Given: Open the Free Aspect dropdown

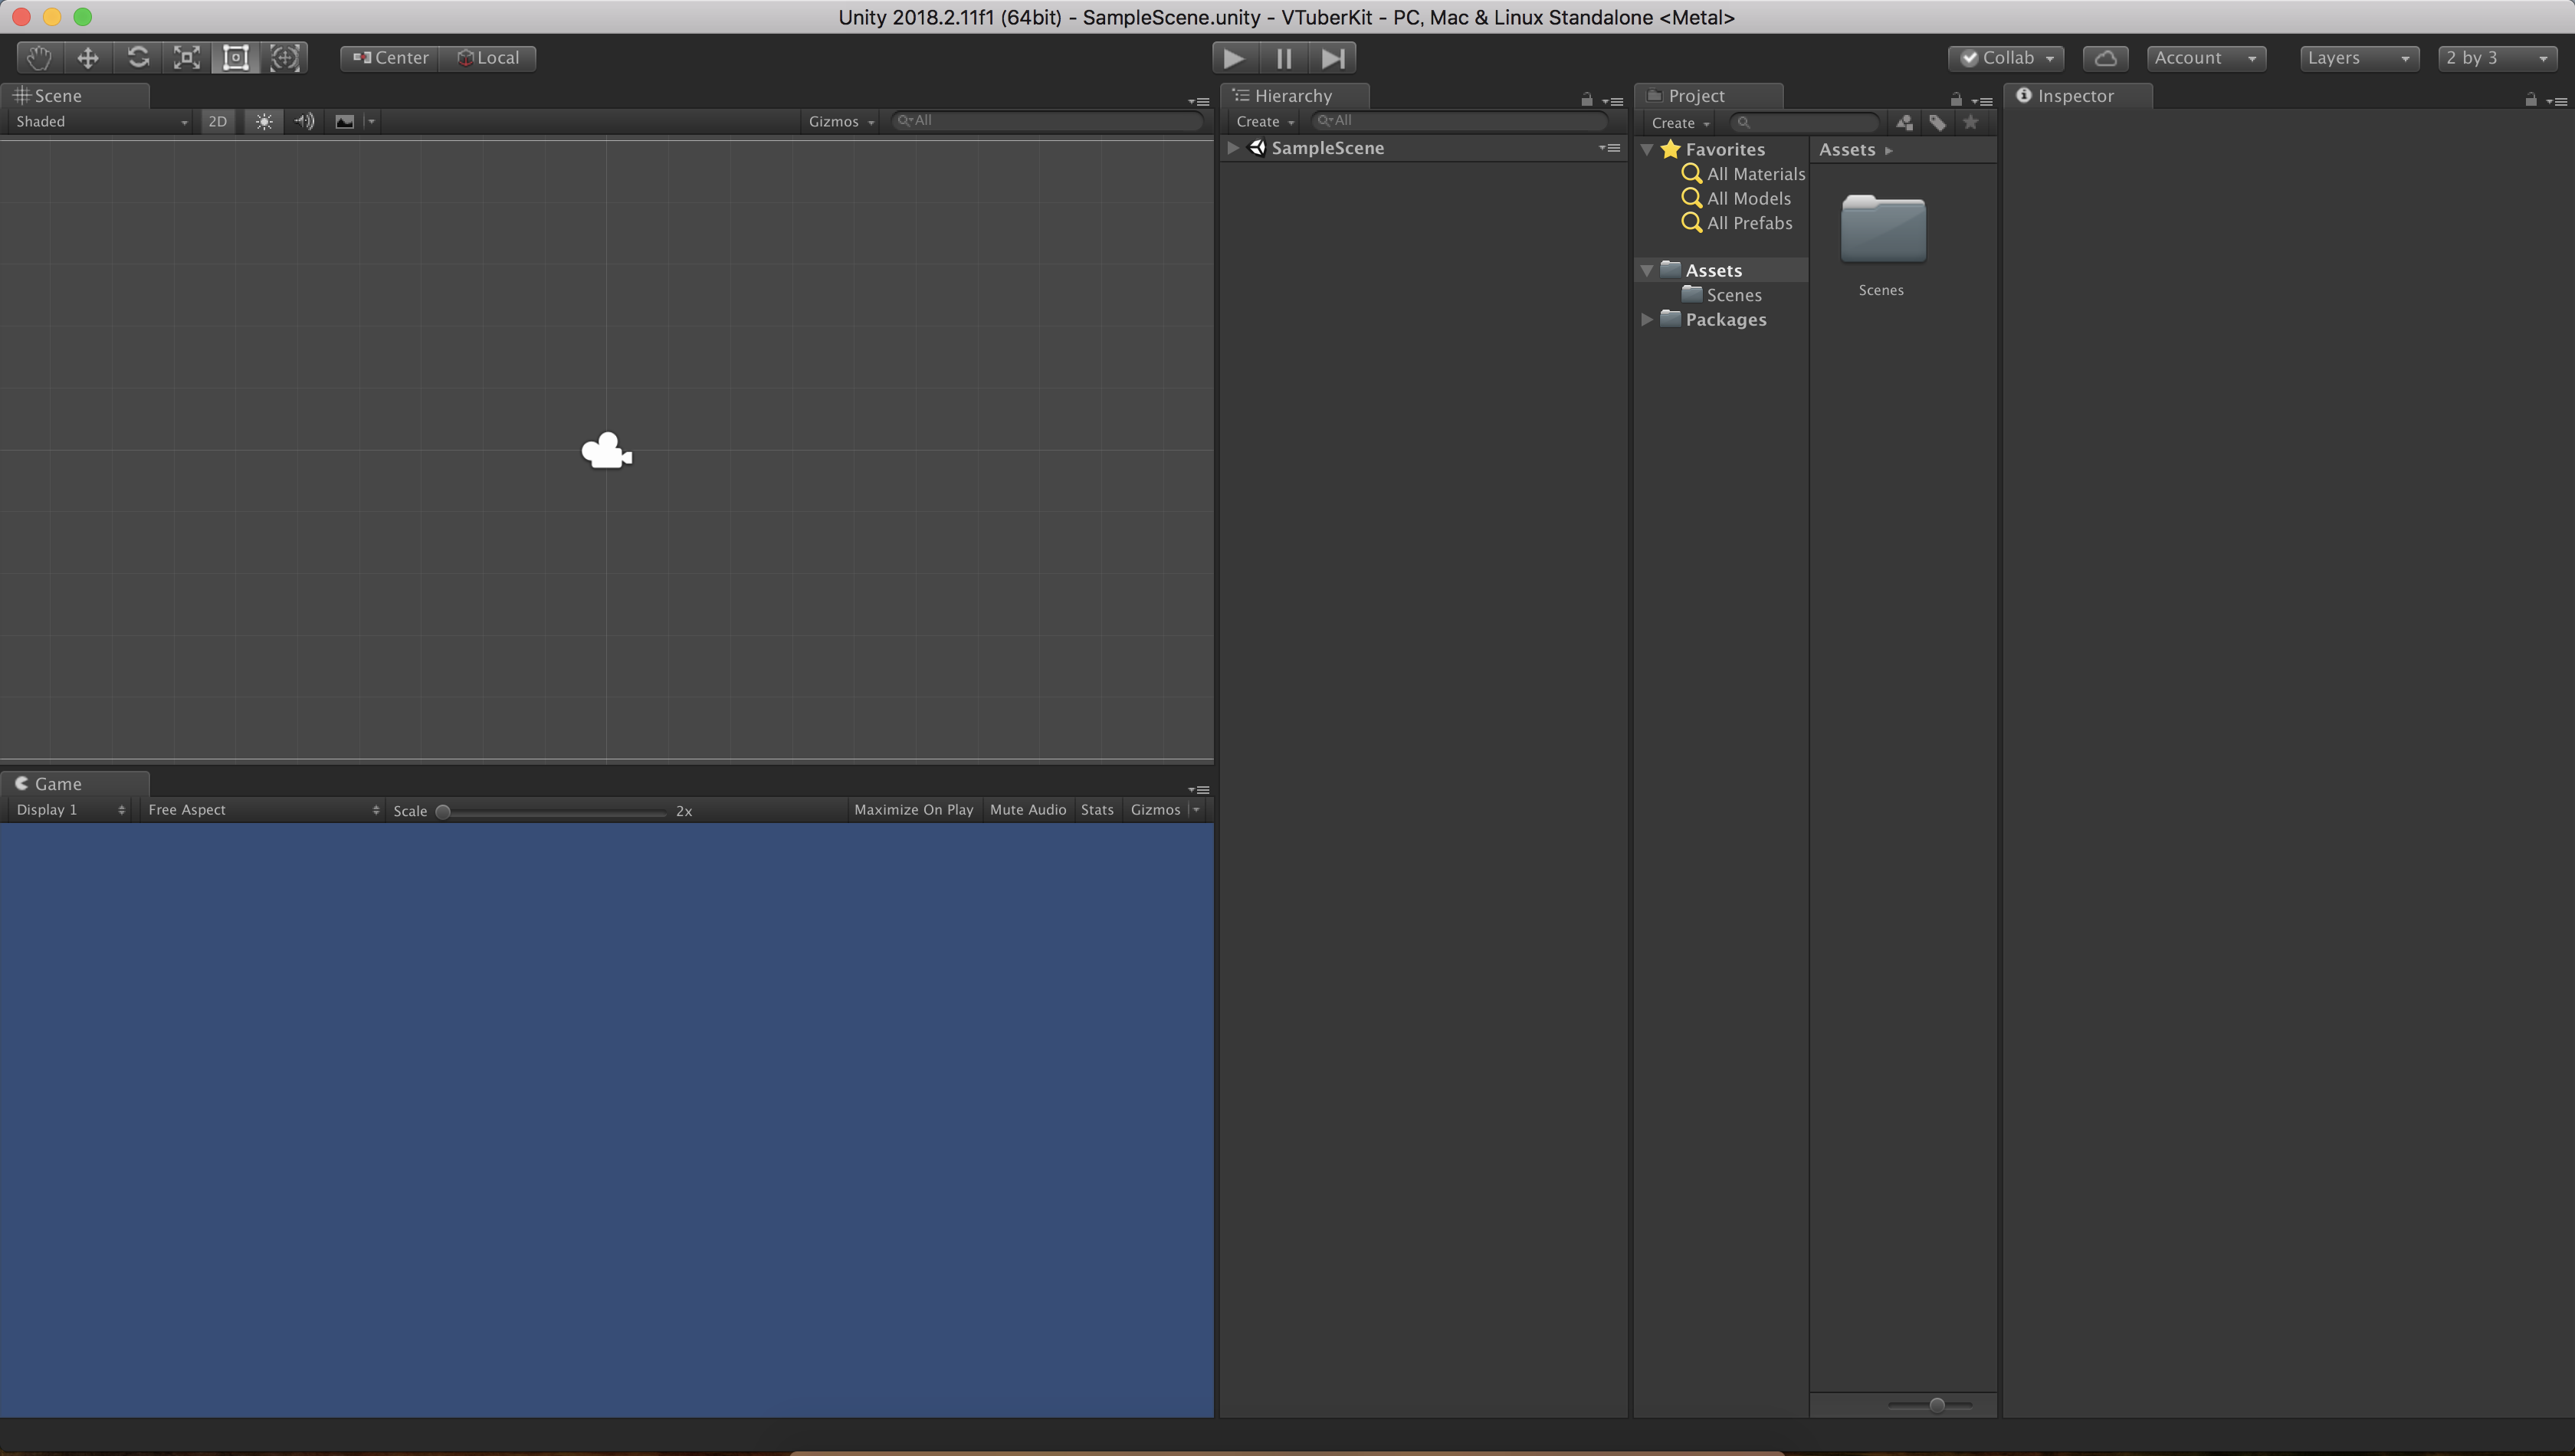Looking at the screenshot, I should tap(263, 810).
